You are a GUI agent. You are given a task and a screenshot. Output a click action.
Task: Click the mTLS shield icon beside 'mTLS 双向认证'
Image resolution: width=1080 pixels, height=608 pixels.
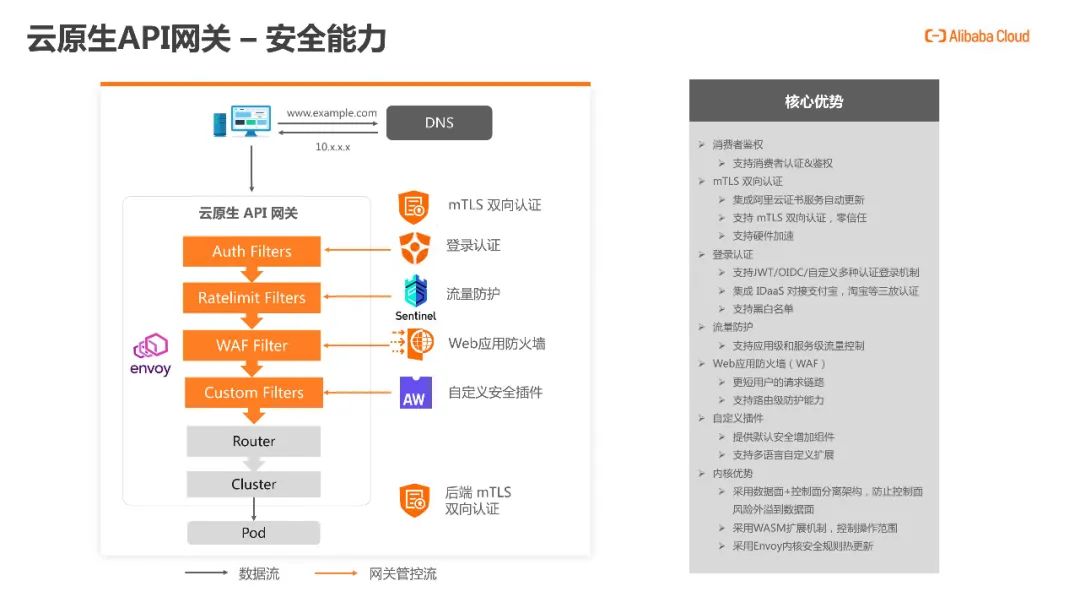414,207
